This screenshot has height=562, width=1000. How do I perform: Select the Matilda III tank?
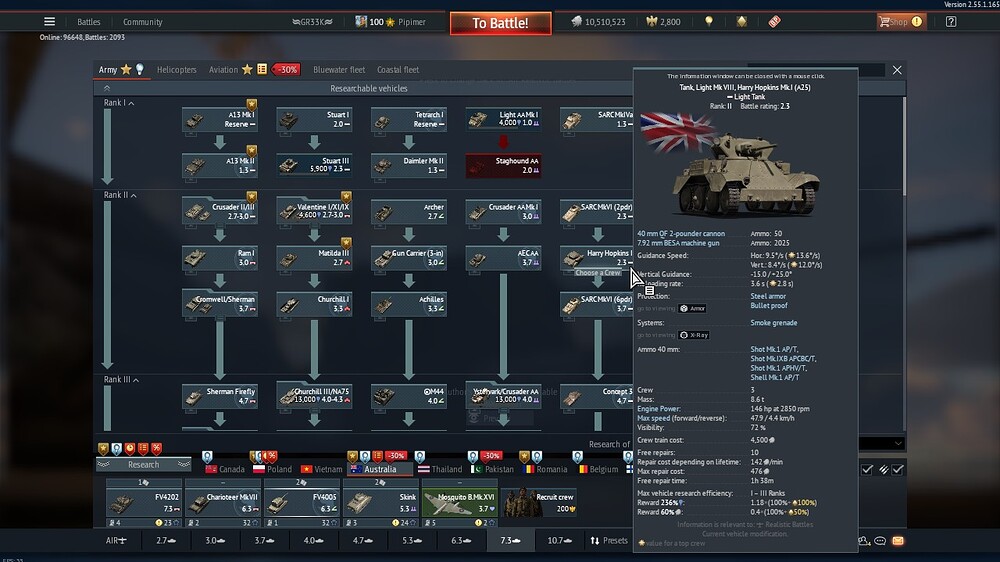pos(314,257)
